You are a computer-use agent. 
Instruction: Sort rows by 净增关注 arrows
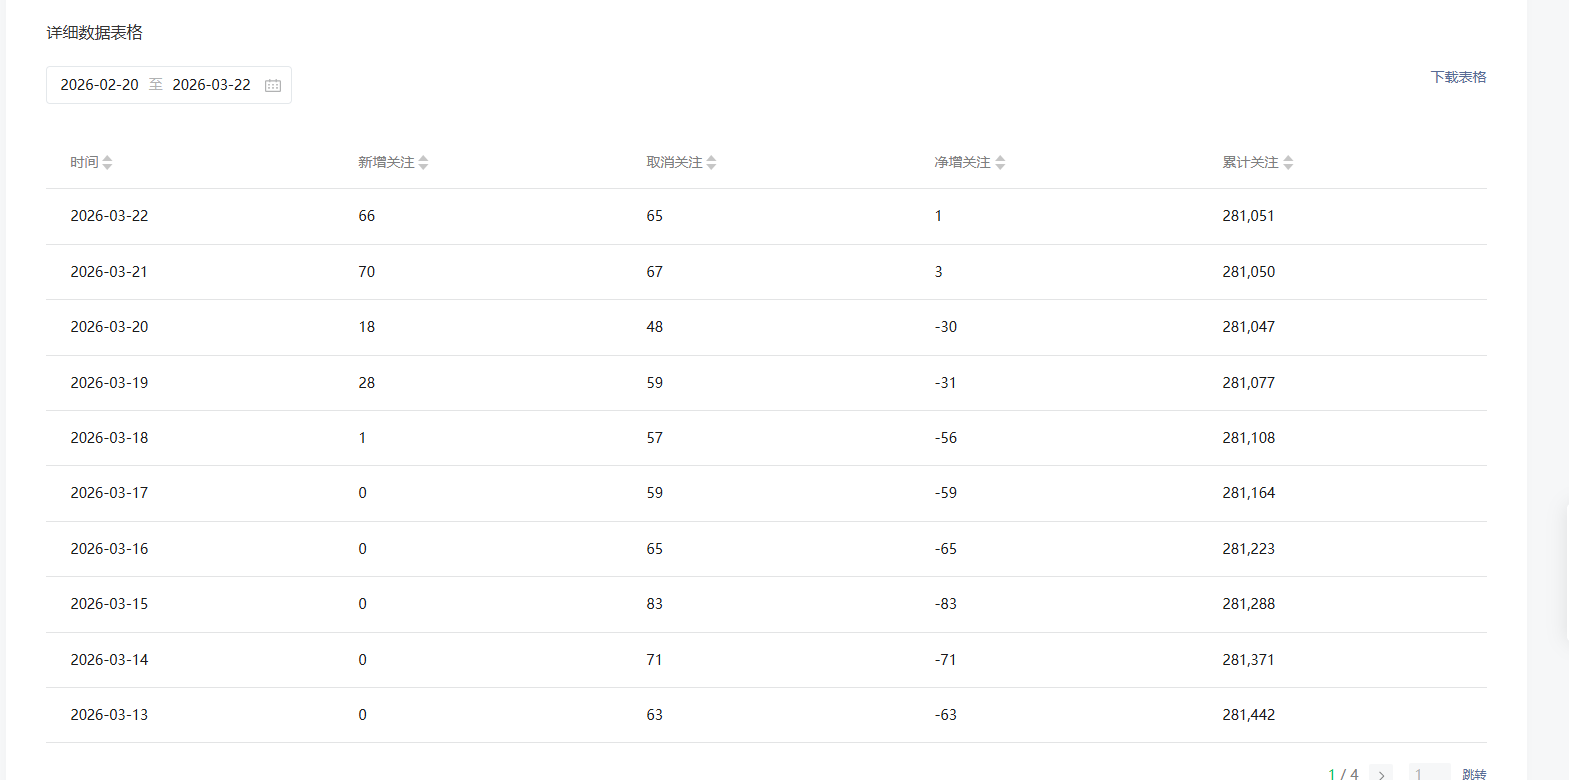click(1000, 163)
